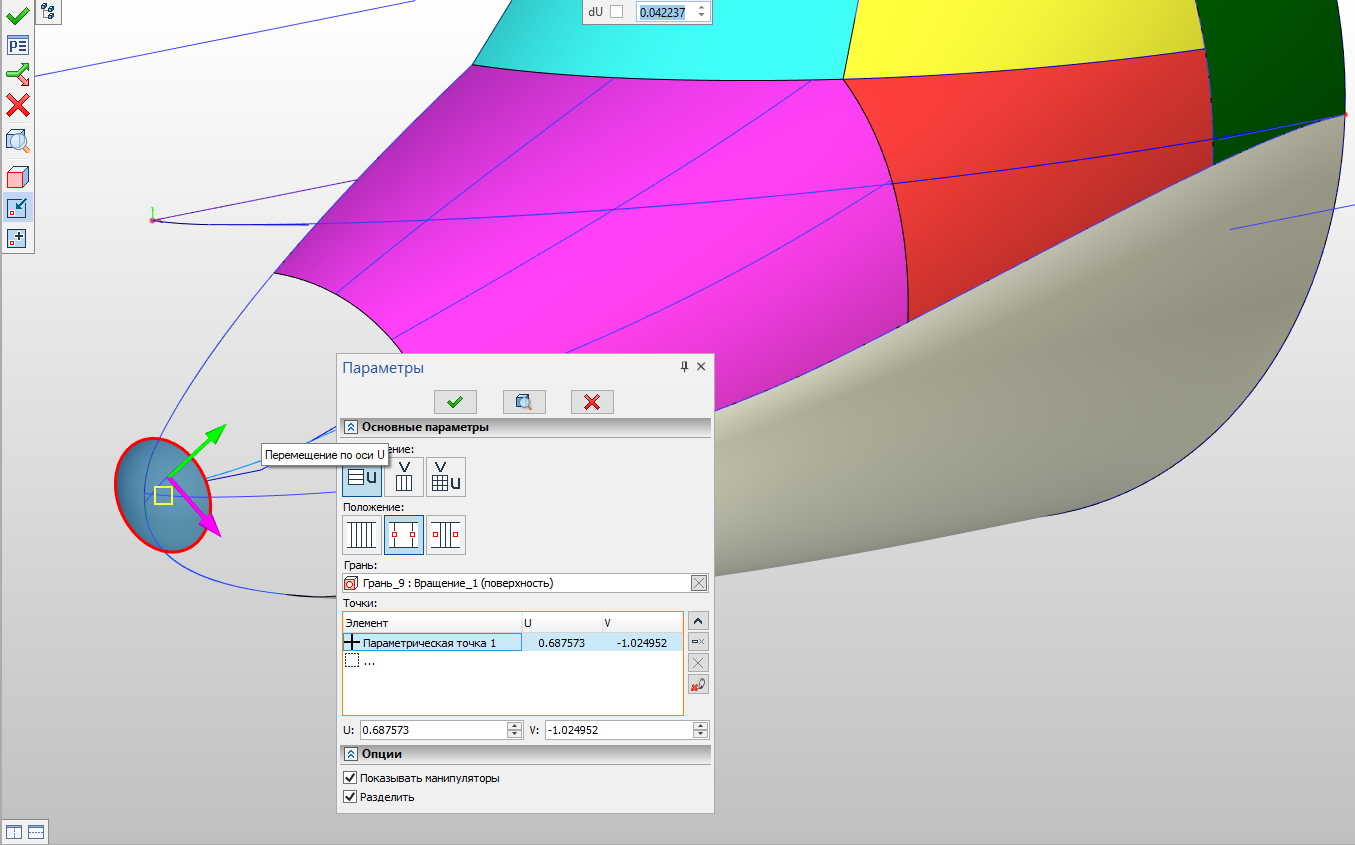Toggle Разделить checkbox
This screenshot has height=845, width=1355.
(x=350, y=797)
